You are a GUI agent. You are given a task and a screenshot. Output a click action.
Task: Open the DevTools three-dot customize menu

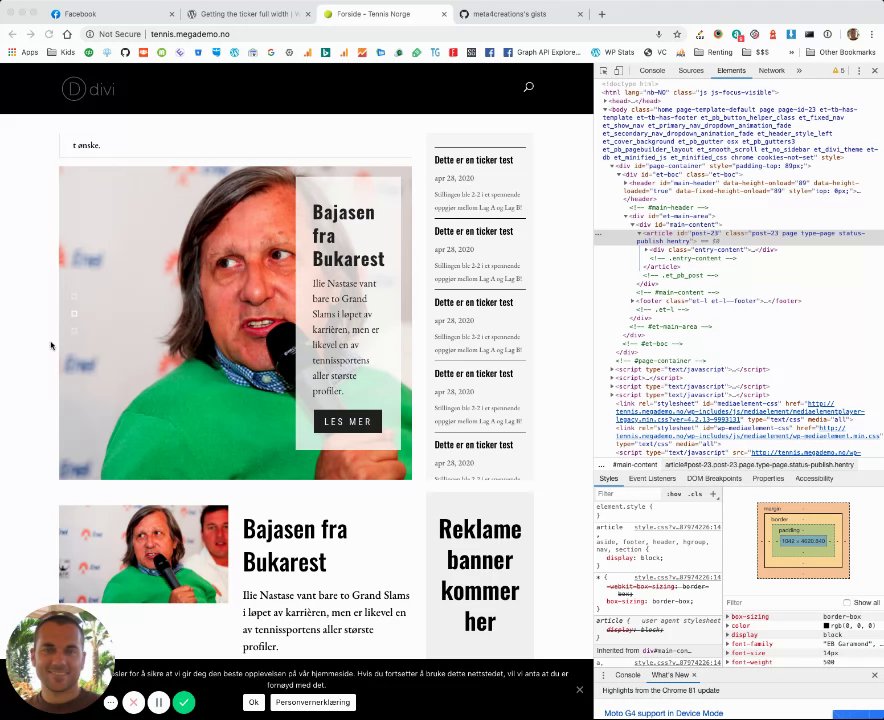[859, 70]
